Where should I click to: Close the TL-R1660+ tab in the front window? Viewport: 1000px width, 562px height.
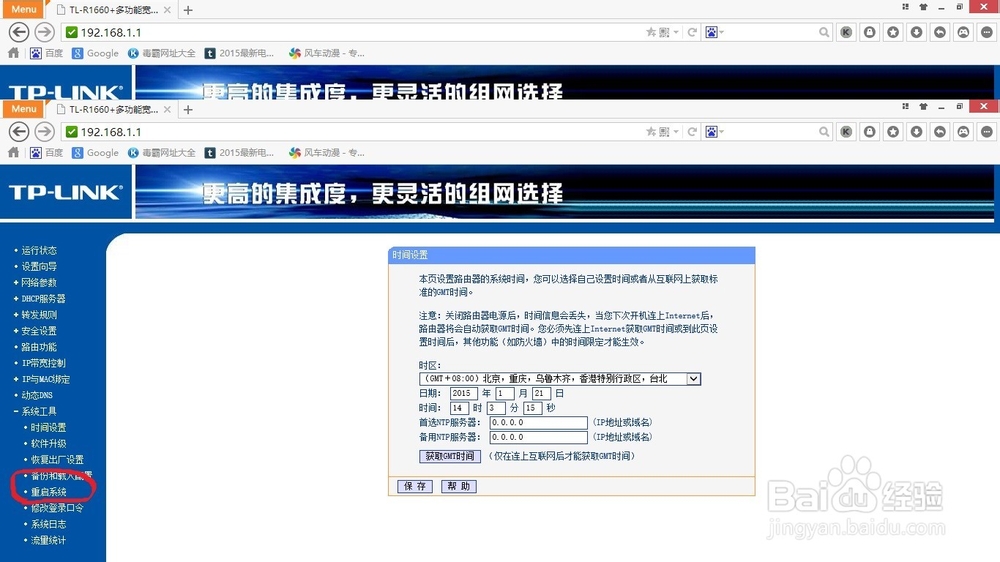coord(167,110)
